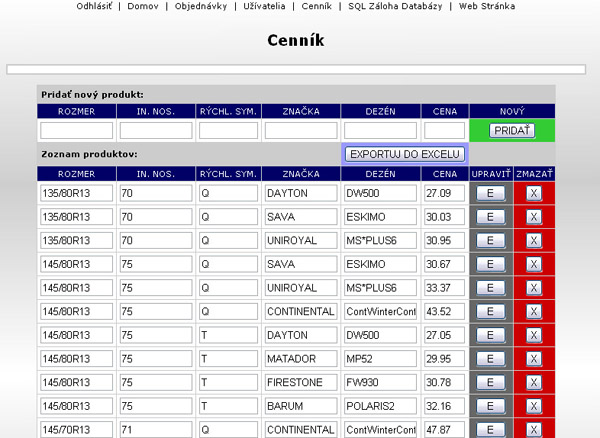Open SQL Záloha Databázy link
Image resolution: width=600 pixels, height=438 pixels.
tap(395, 6)
